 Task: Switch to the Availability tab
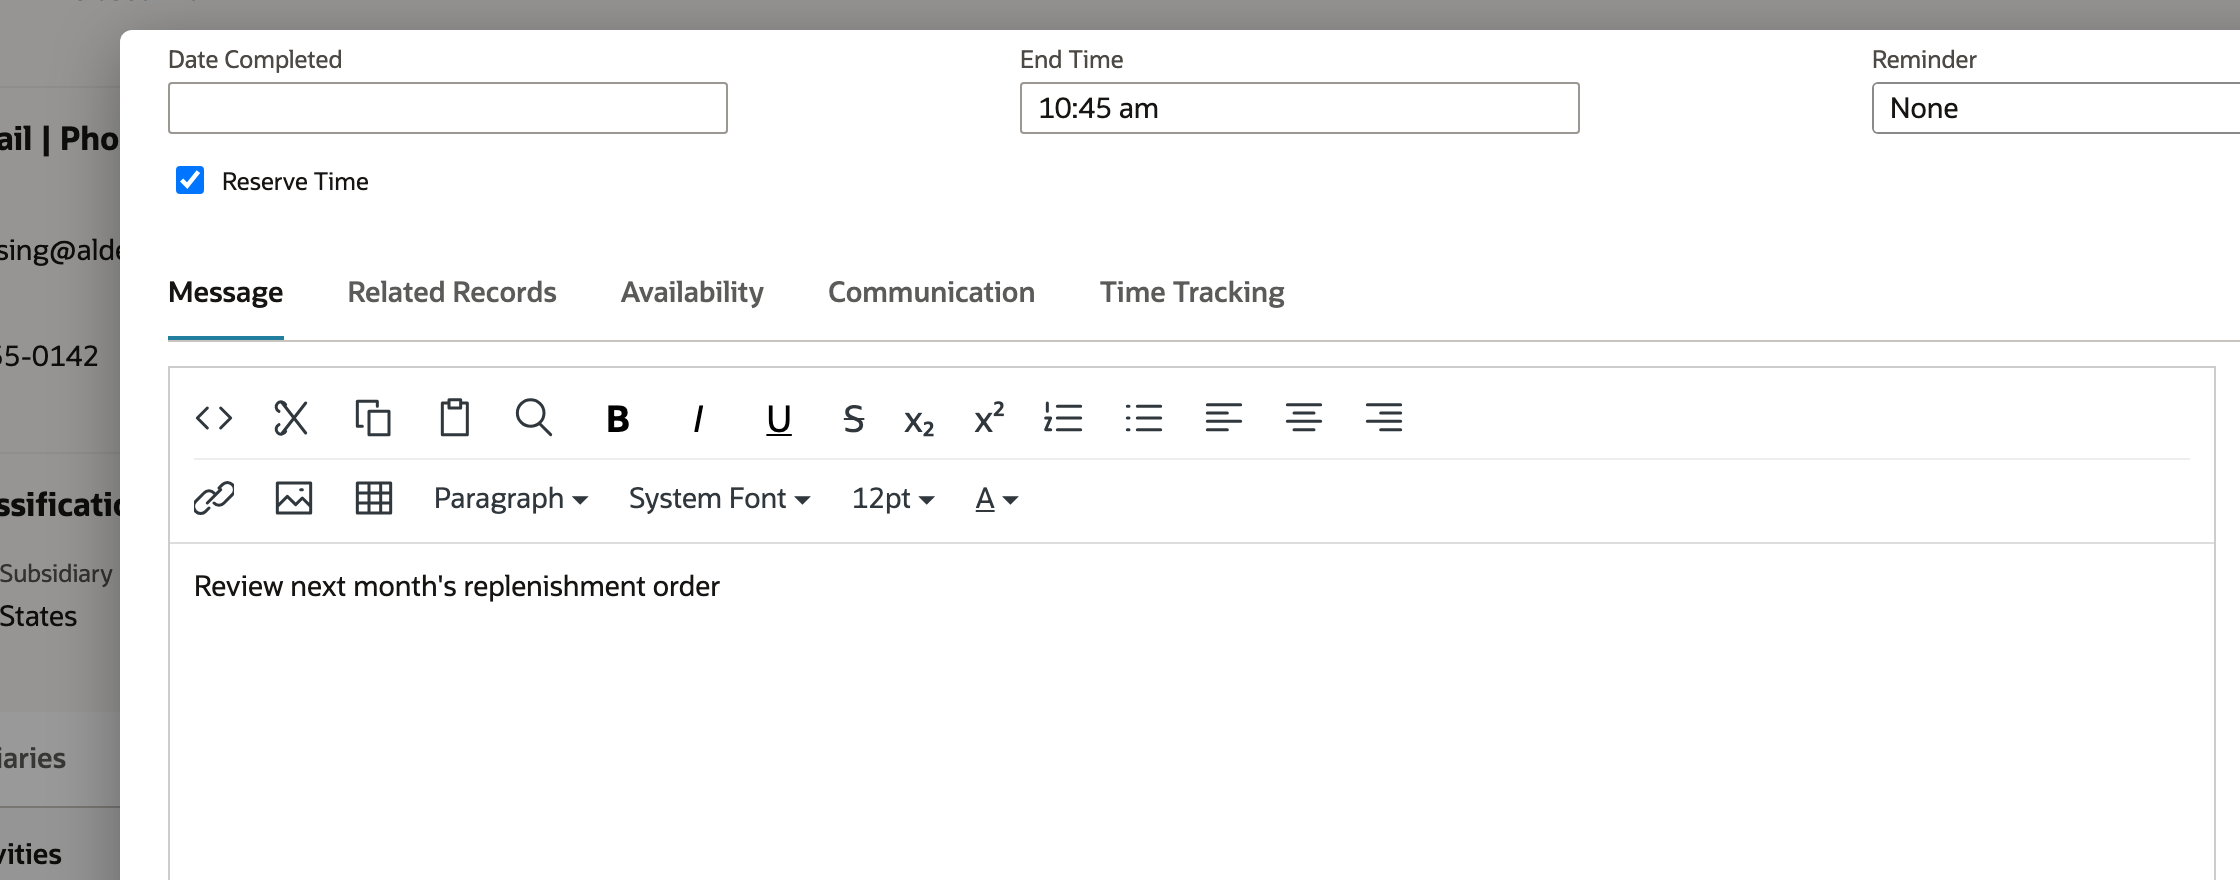(692, 292)
